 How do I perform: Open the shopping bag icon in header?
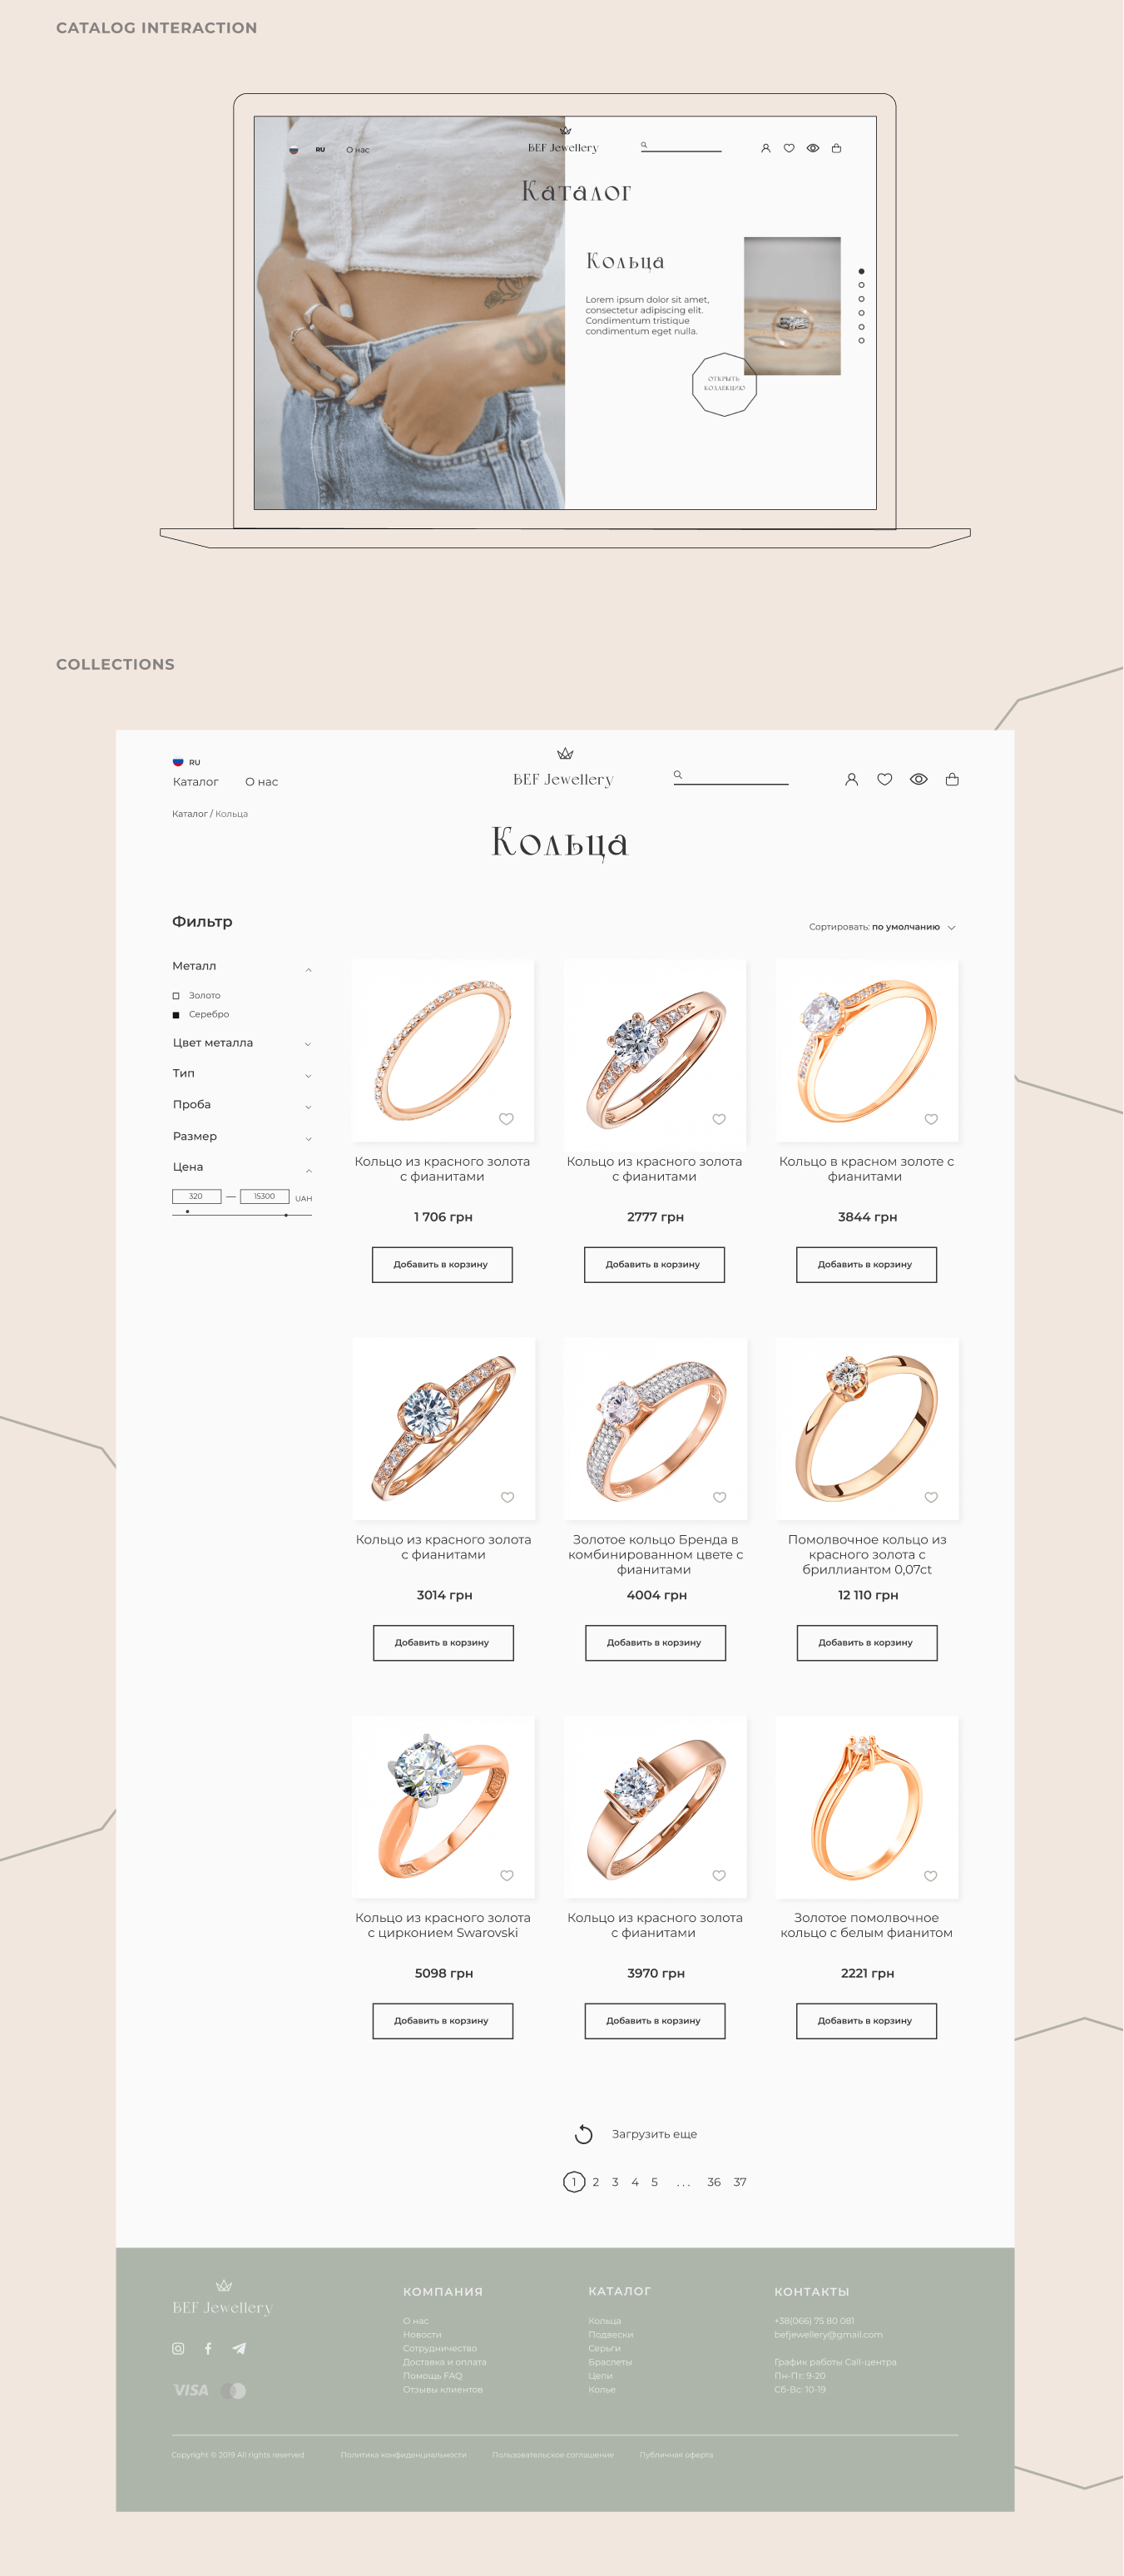click(x=952, y=779)
